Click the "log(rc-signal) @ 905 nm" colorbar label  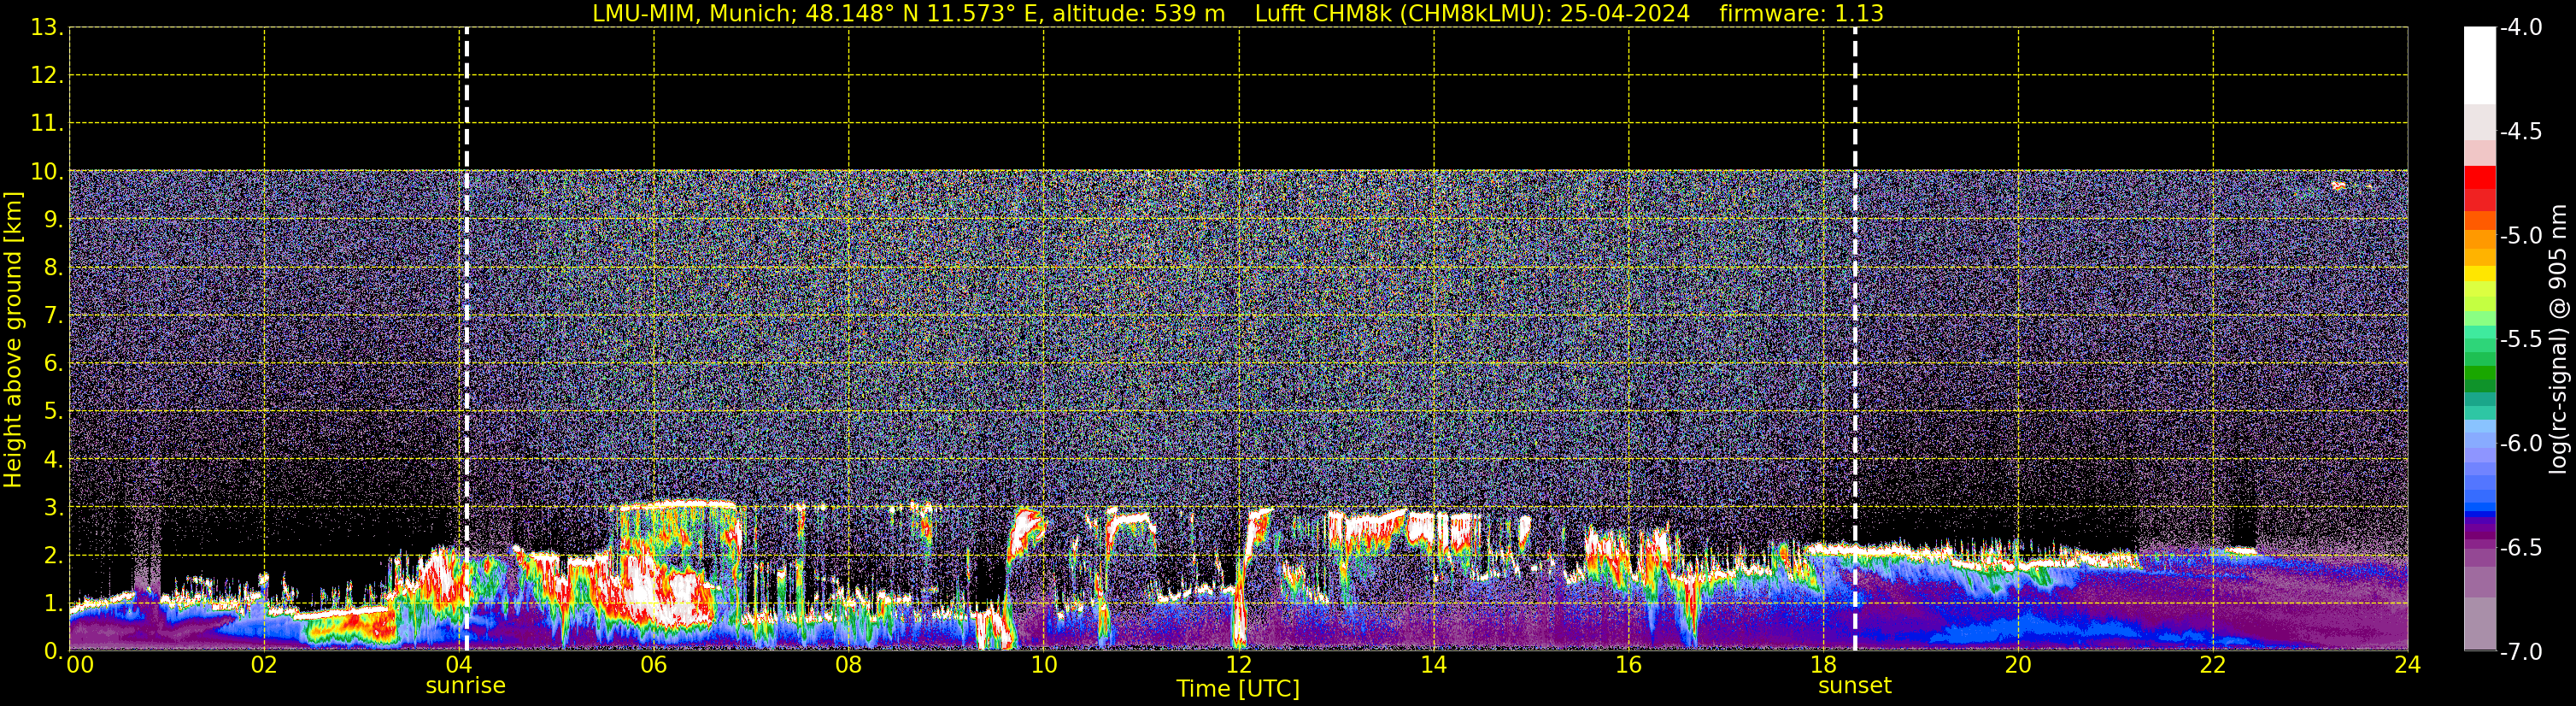click(x=2559, y=339)
